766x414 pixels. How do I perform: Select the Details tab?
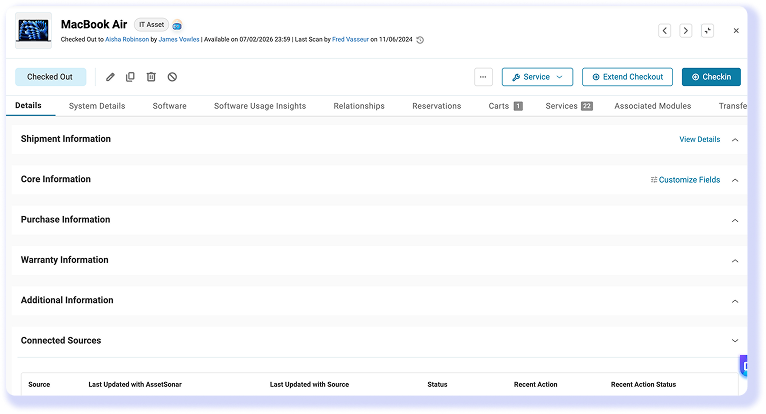[x=28, y=106]
